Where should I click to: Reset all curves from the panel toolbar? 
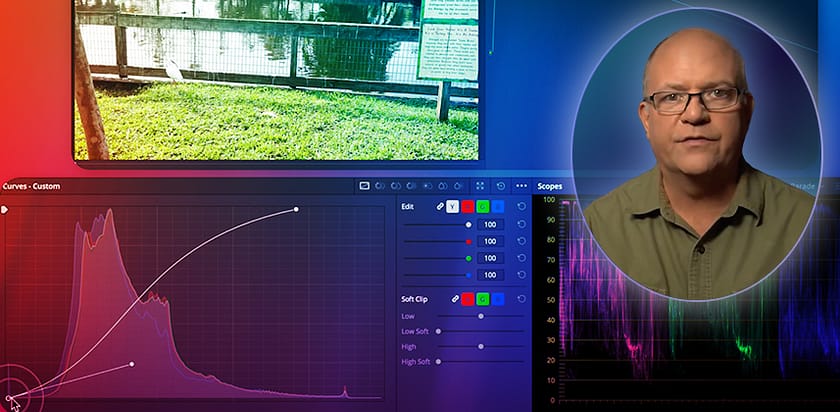click(500, 186)
